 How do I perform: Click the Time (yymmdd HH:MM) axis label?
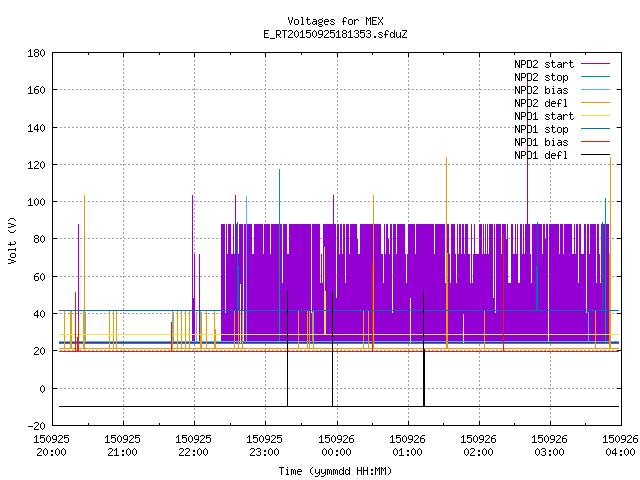pyautogui.click(x=335, y=471)
